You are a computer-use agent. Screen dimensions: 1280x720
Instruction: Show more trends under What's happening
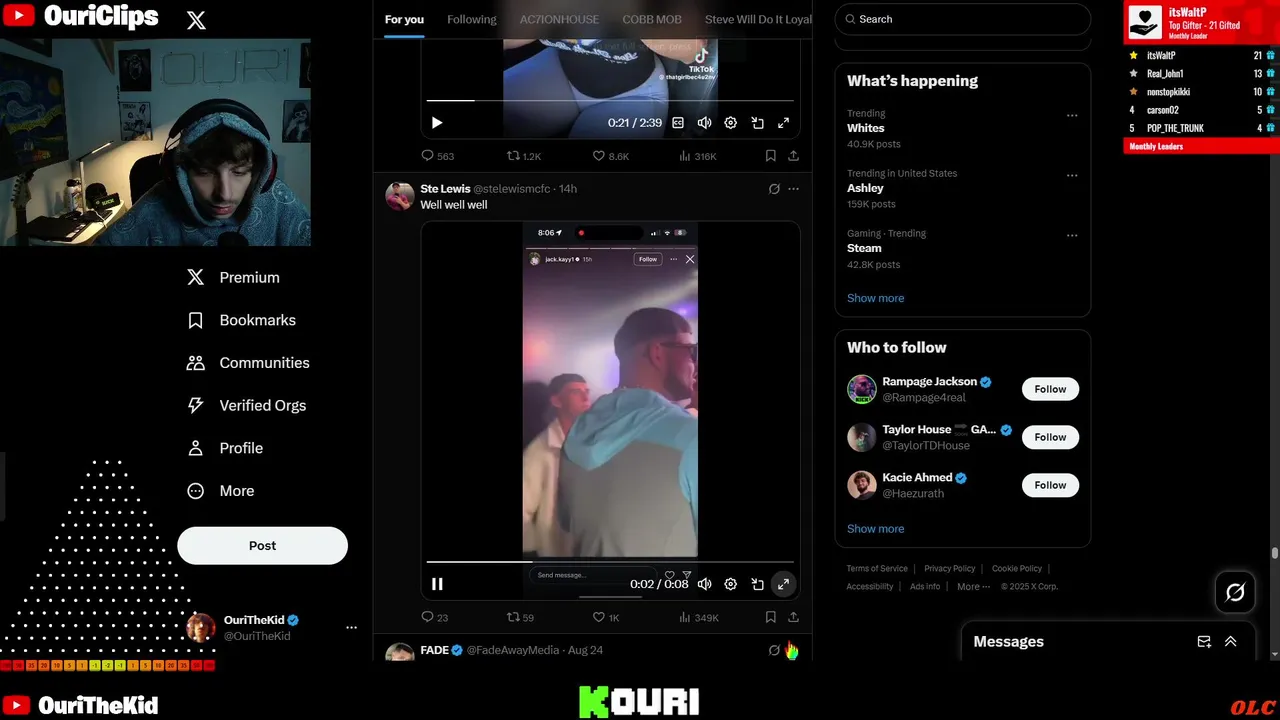(x=875, y=298)
